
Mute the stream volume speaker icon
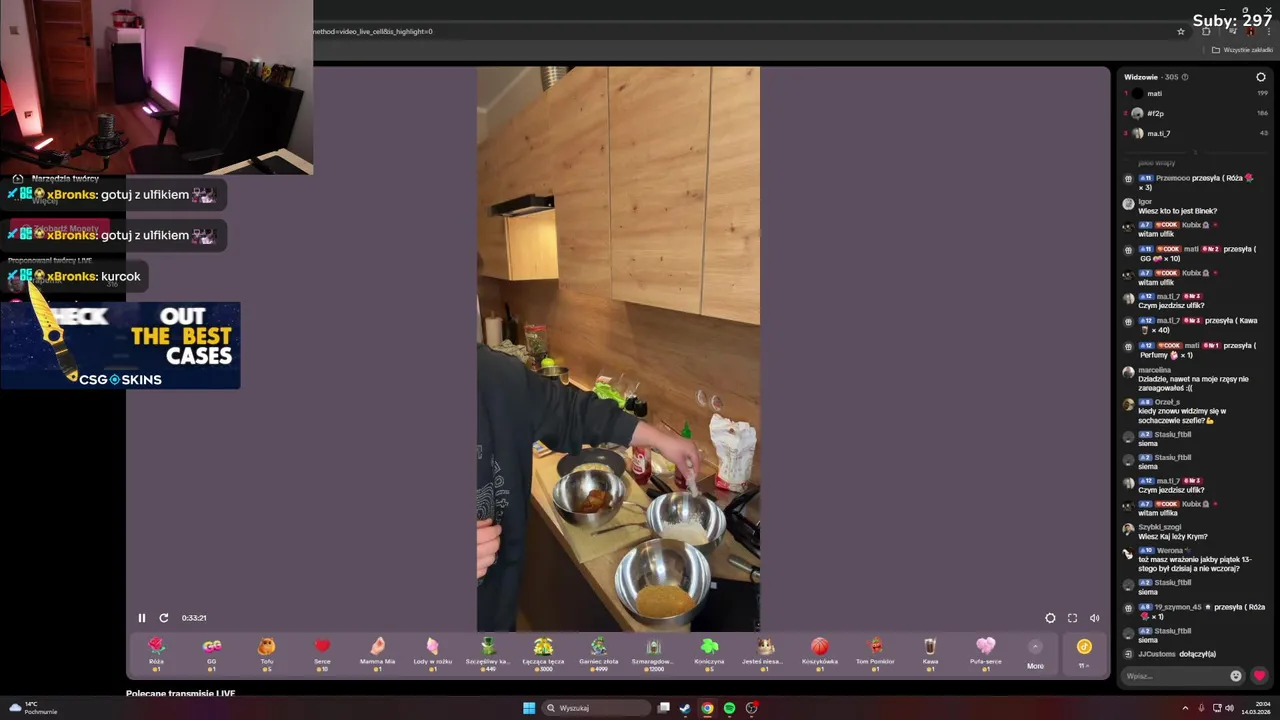pos(1094,618)
